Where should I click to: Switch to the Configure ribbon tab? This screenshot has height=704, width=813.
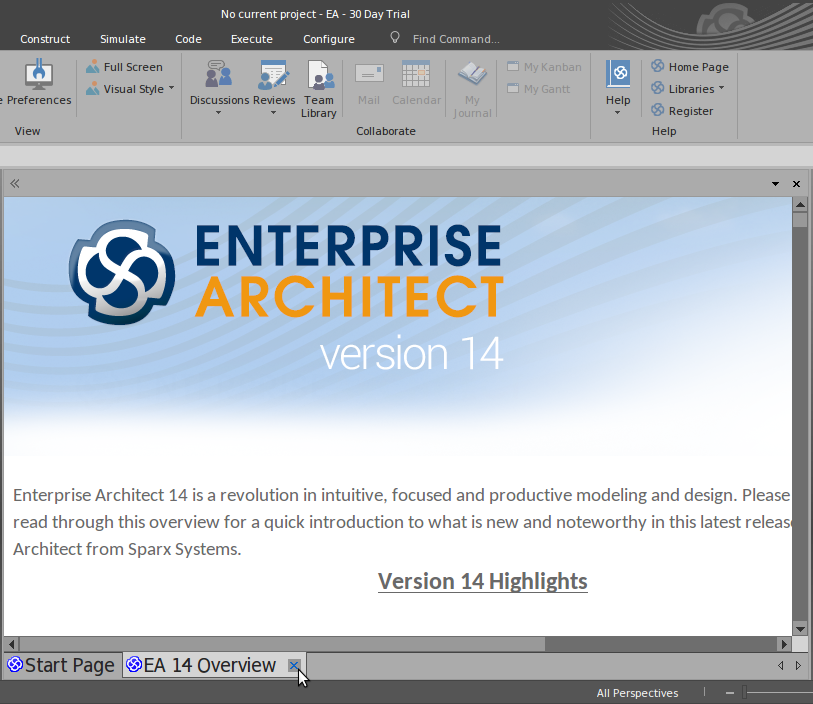coord(329,39)
